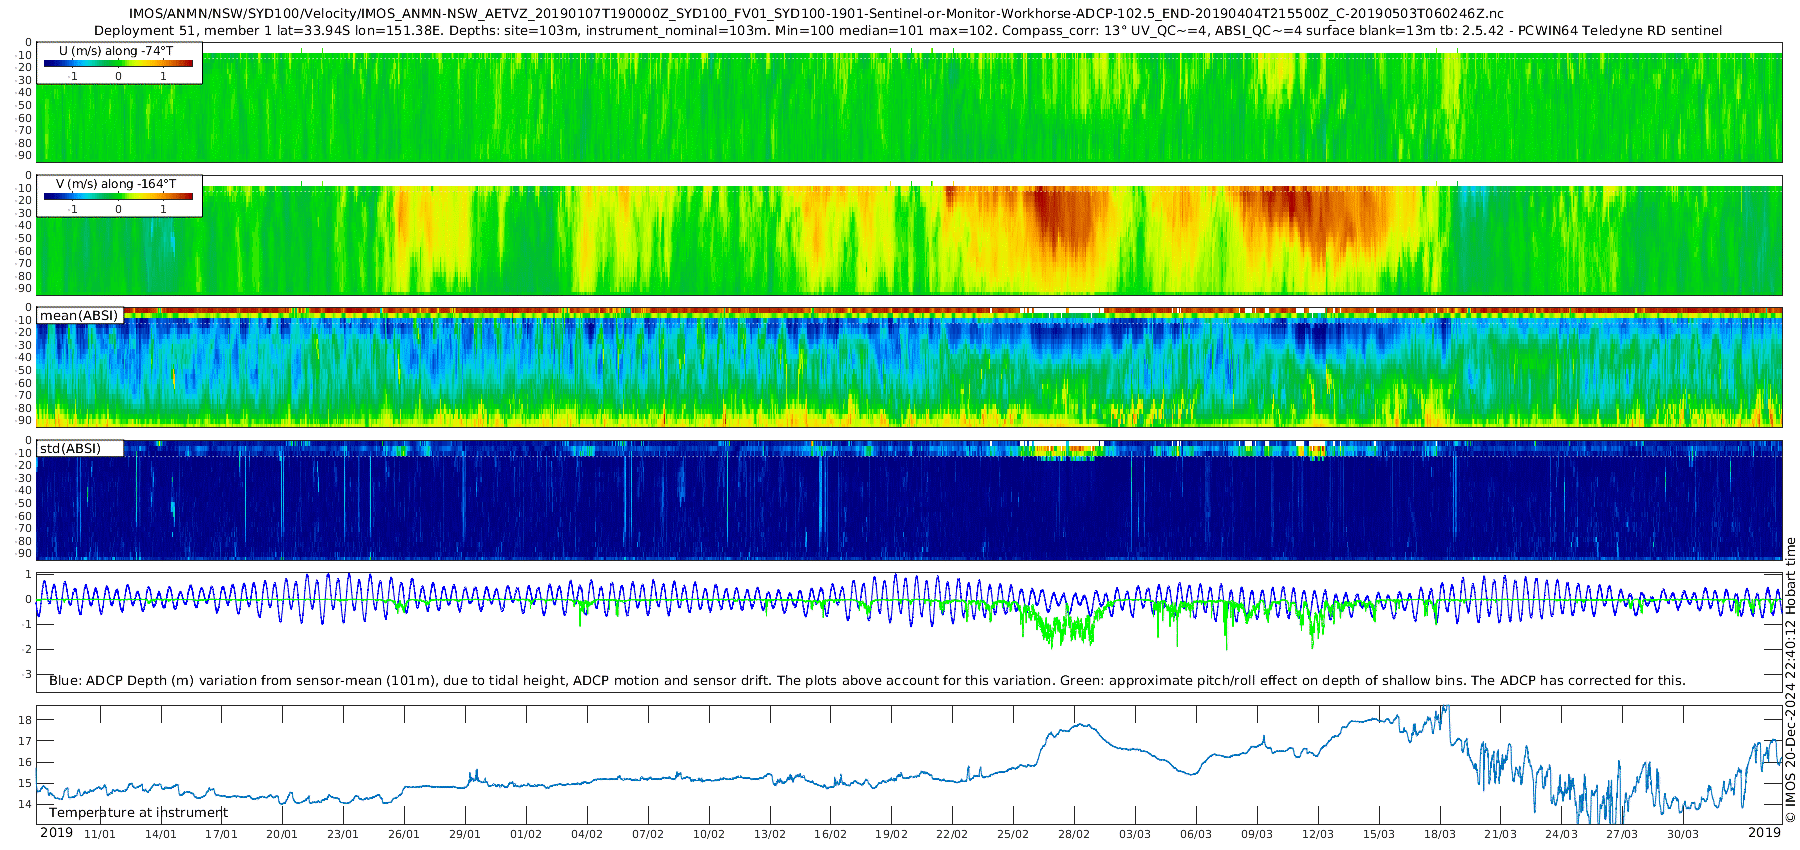Select the mean(ABSI) panel label
The image size is (1800, 850).
[79, 316]
